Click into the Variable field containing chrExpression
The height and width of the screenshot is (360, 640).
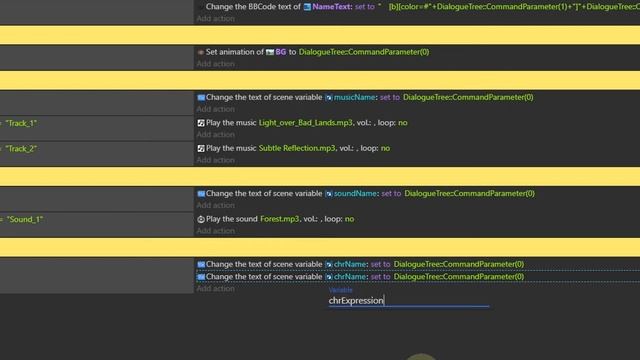tap(409, 301)
